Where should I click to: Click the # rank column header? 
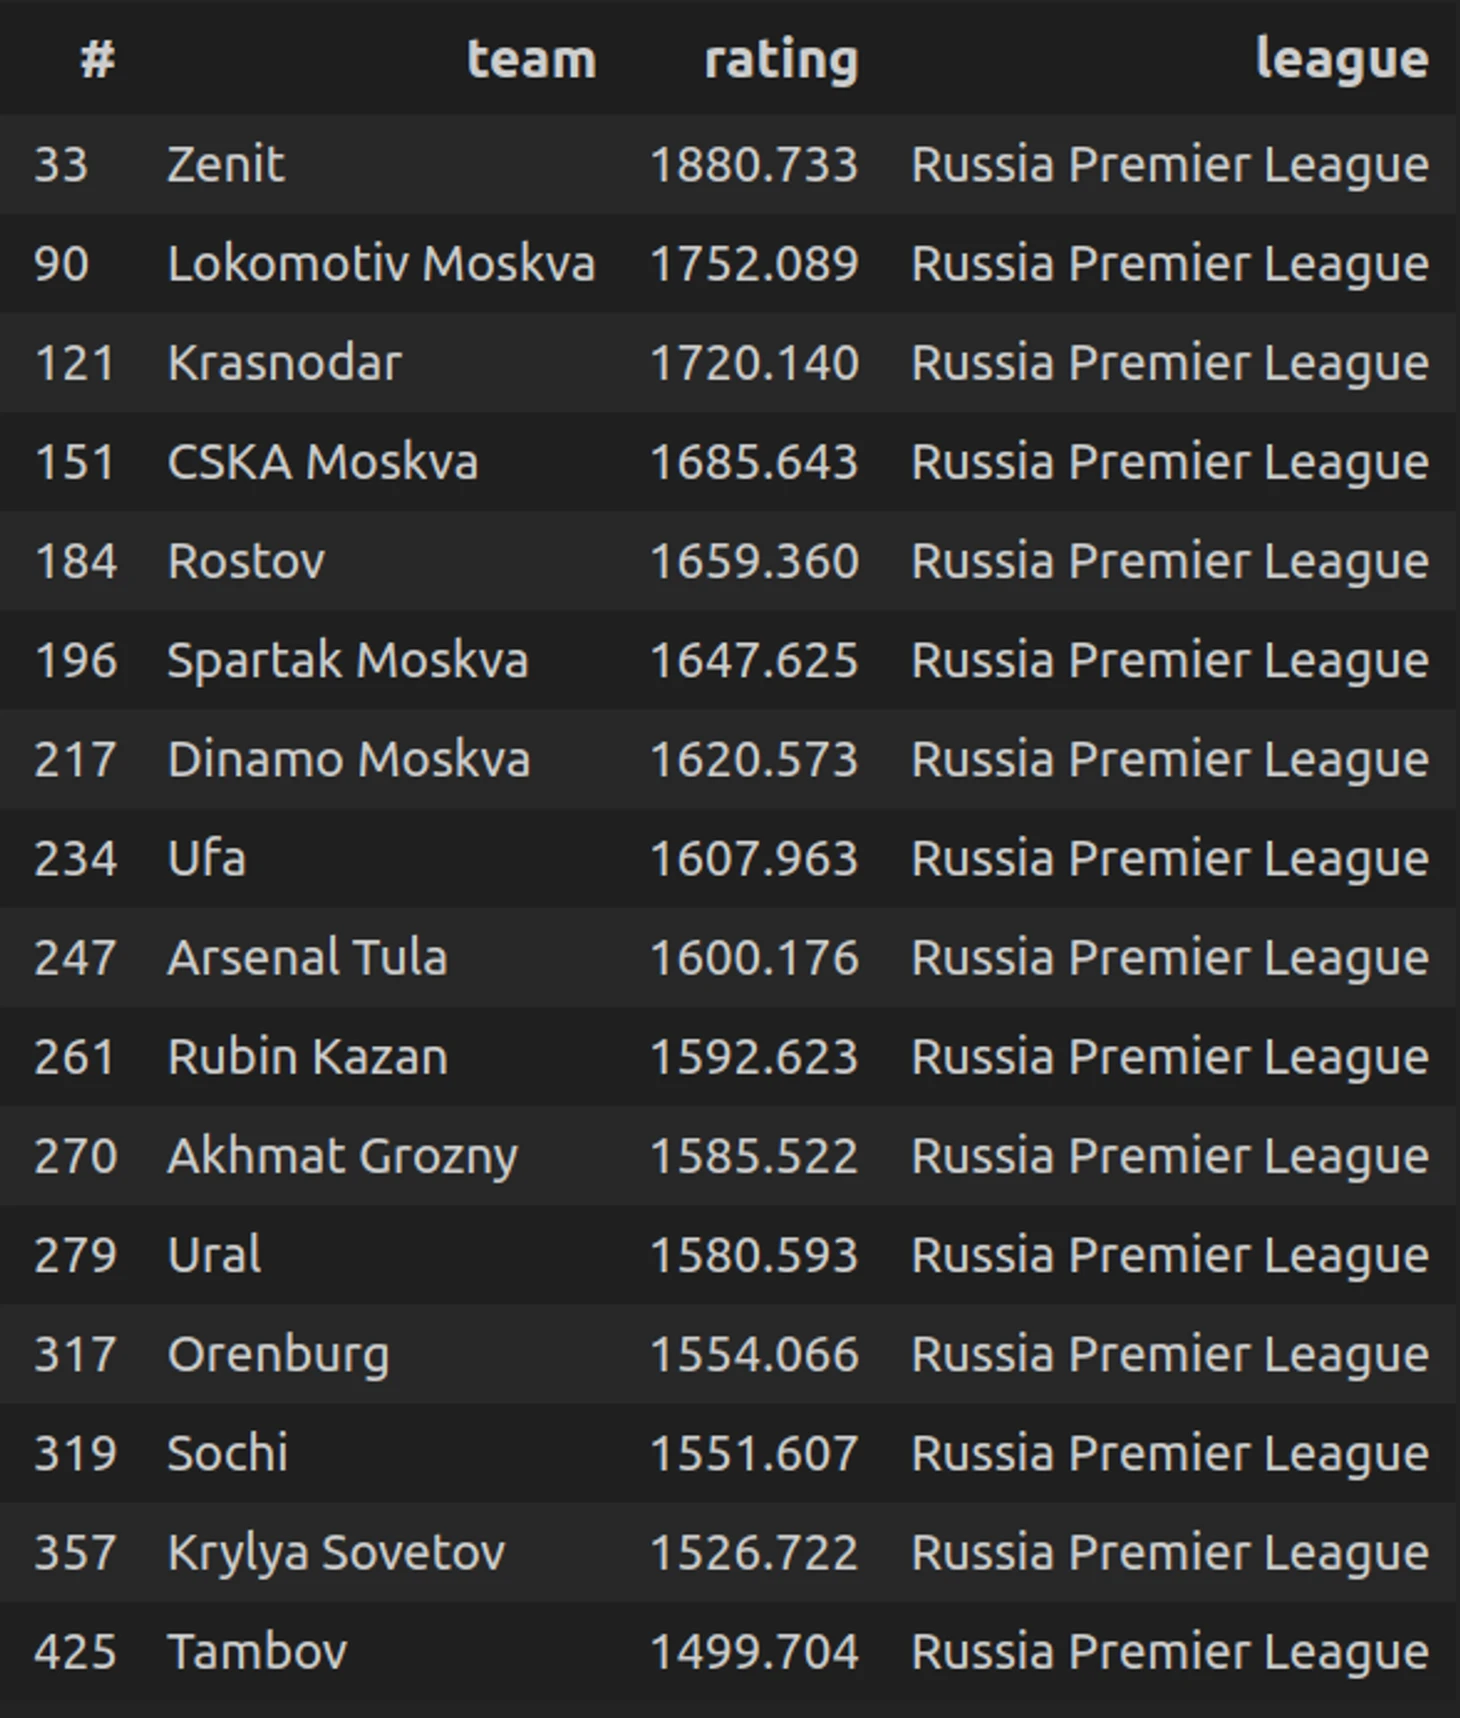[98, 59]
